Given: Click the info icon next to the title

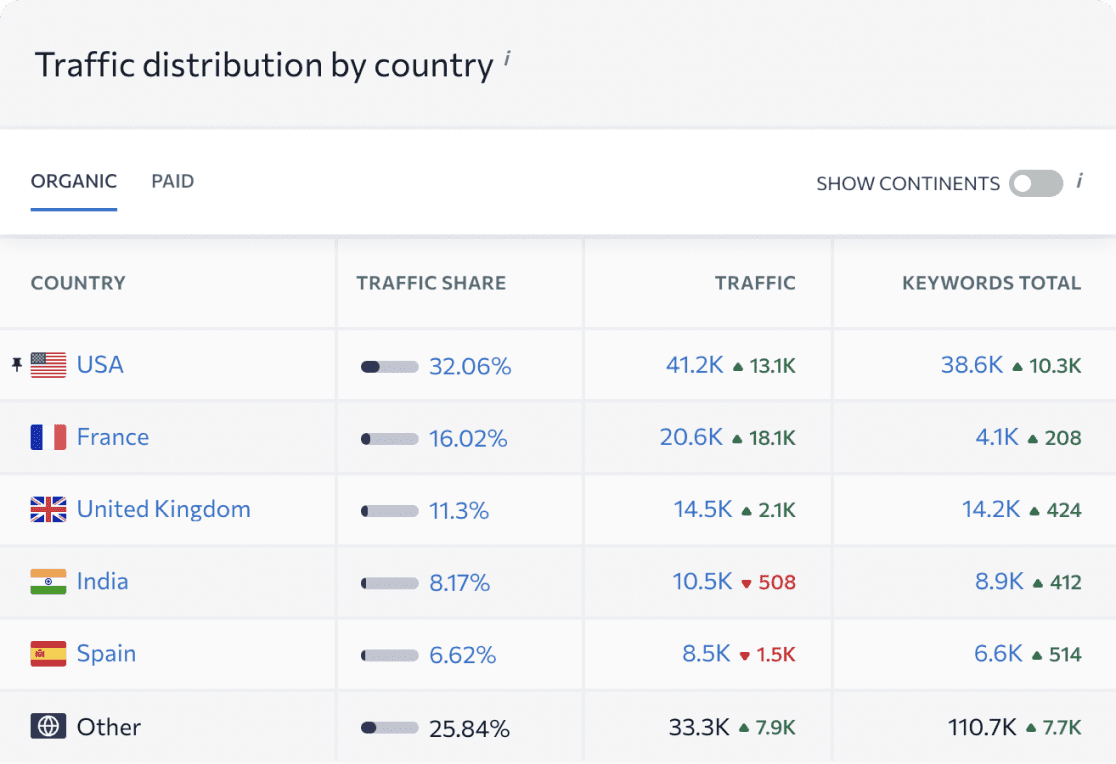Looking at the screenshot, I should pos(507,60).
